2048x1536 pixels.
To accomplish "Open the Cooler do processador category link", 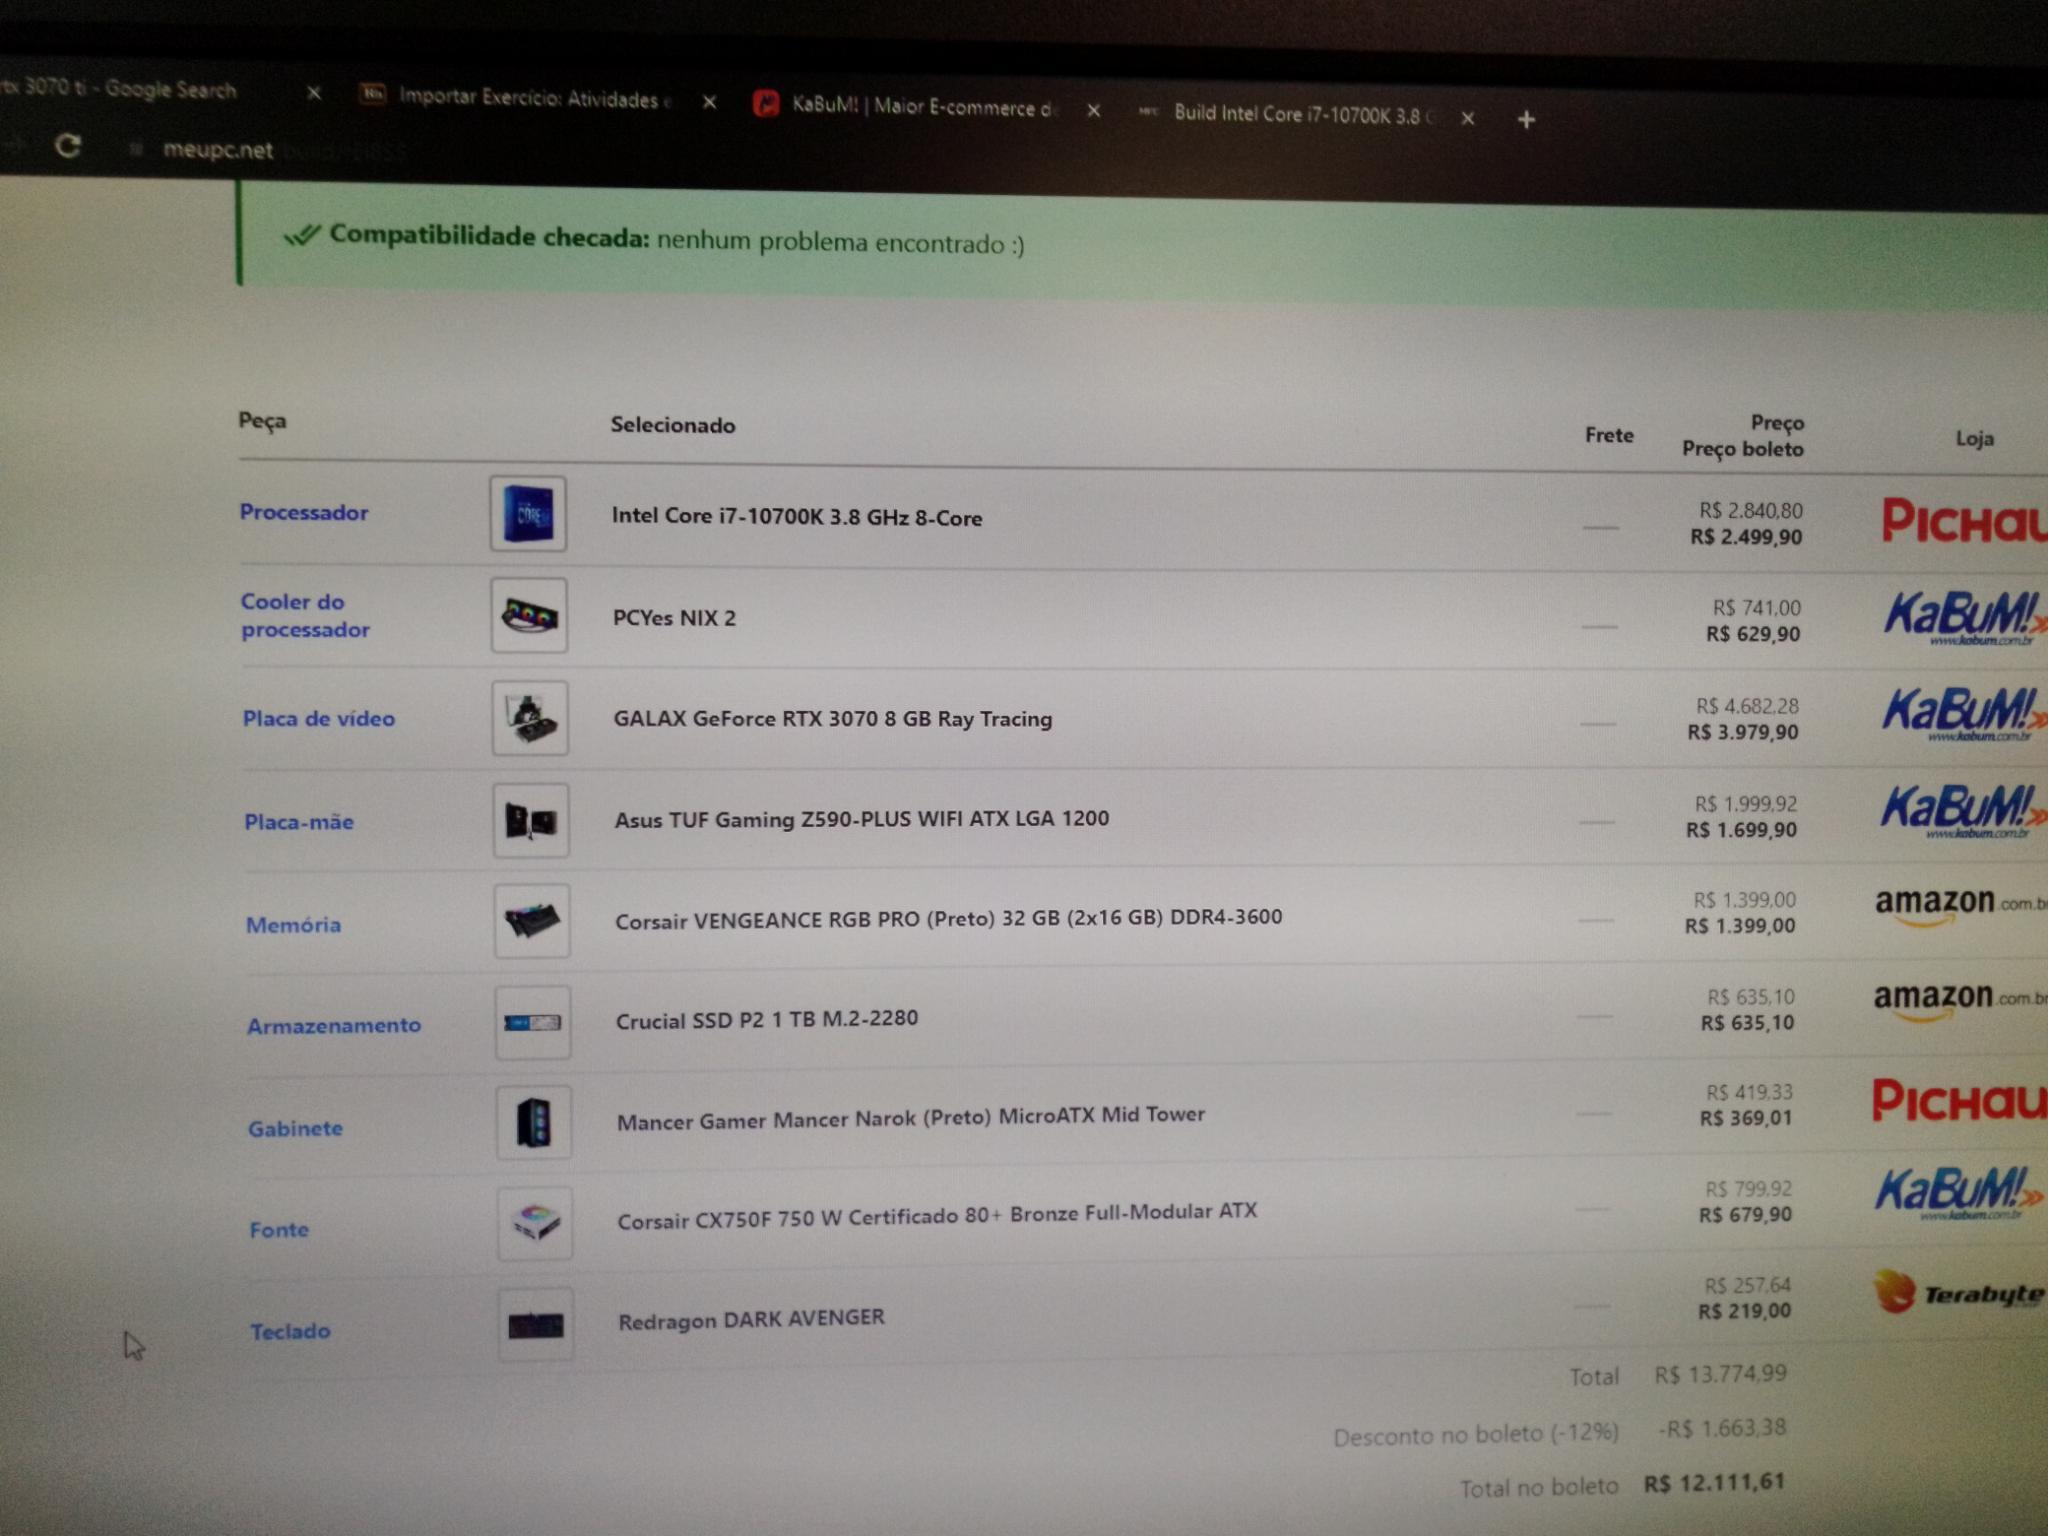I will (x=305, y=615).
